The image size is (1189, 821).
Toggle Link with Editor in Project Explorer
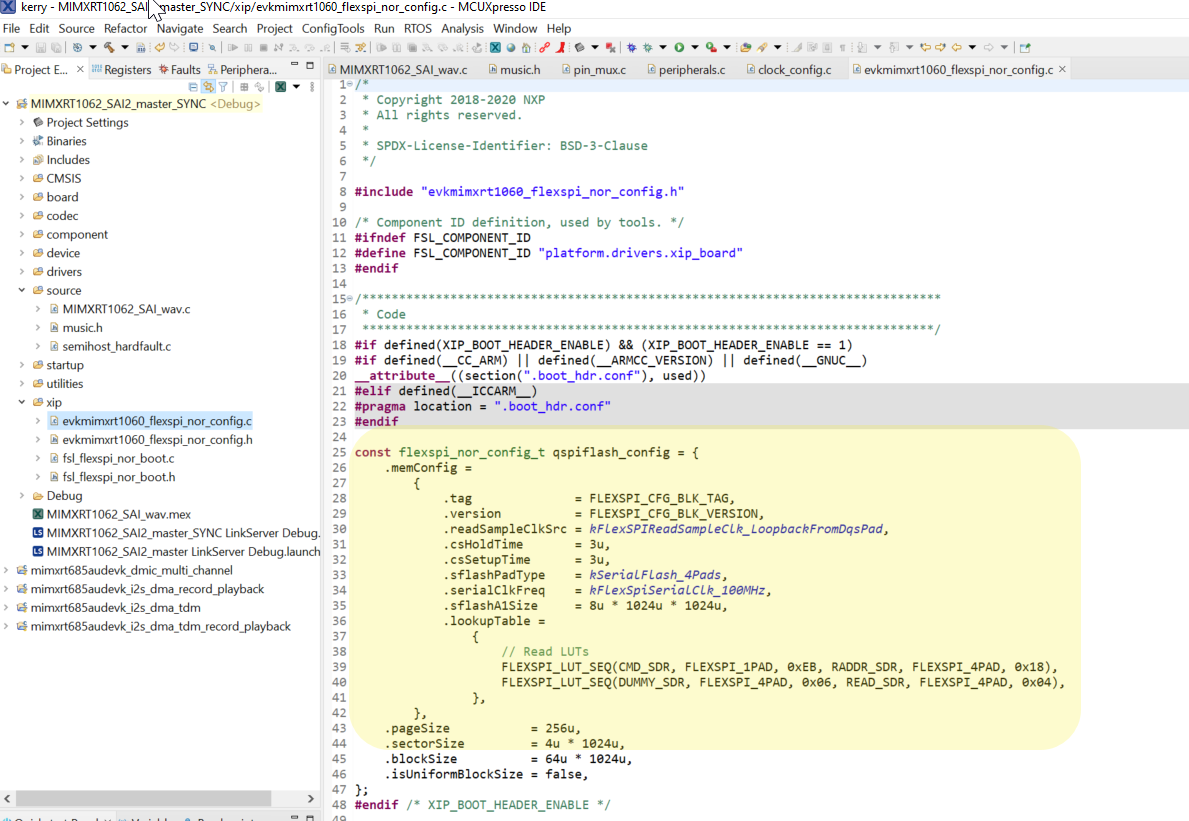click(209, 87)
